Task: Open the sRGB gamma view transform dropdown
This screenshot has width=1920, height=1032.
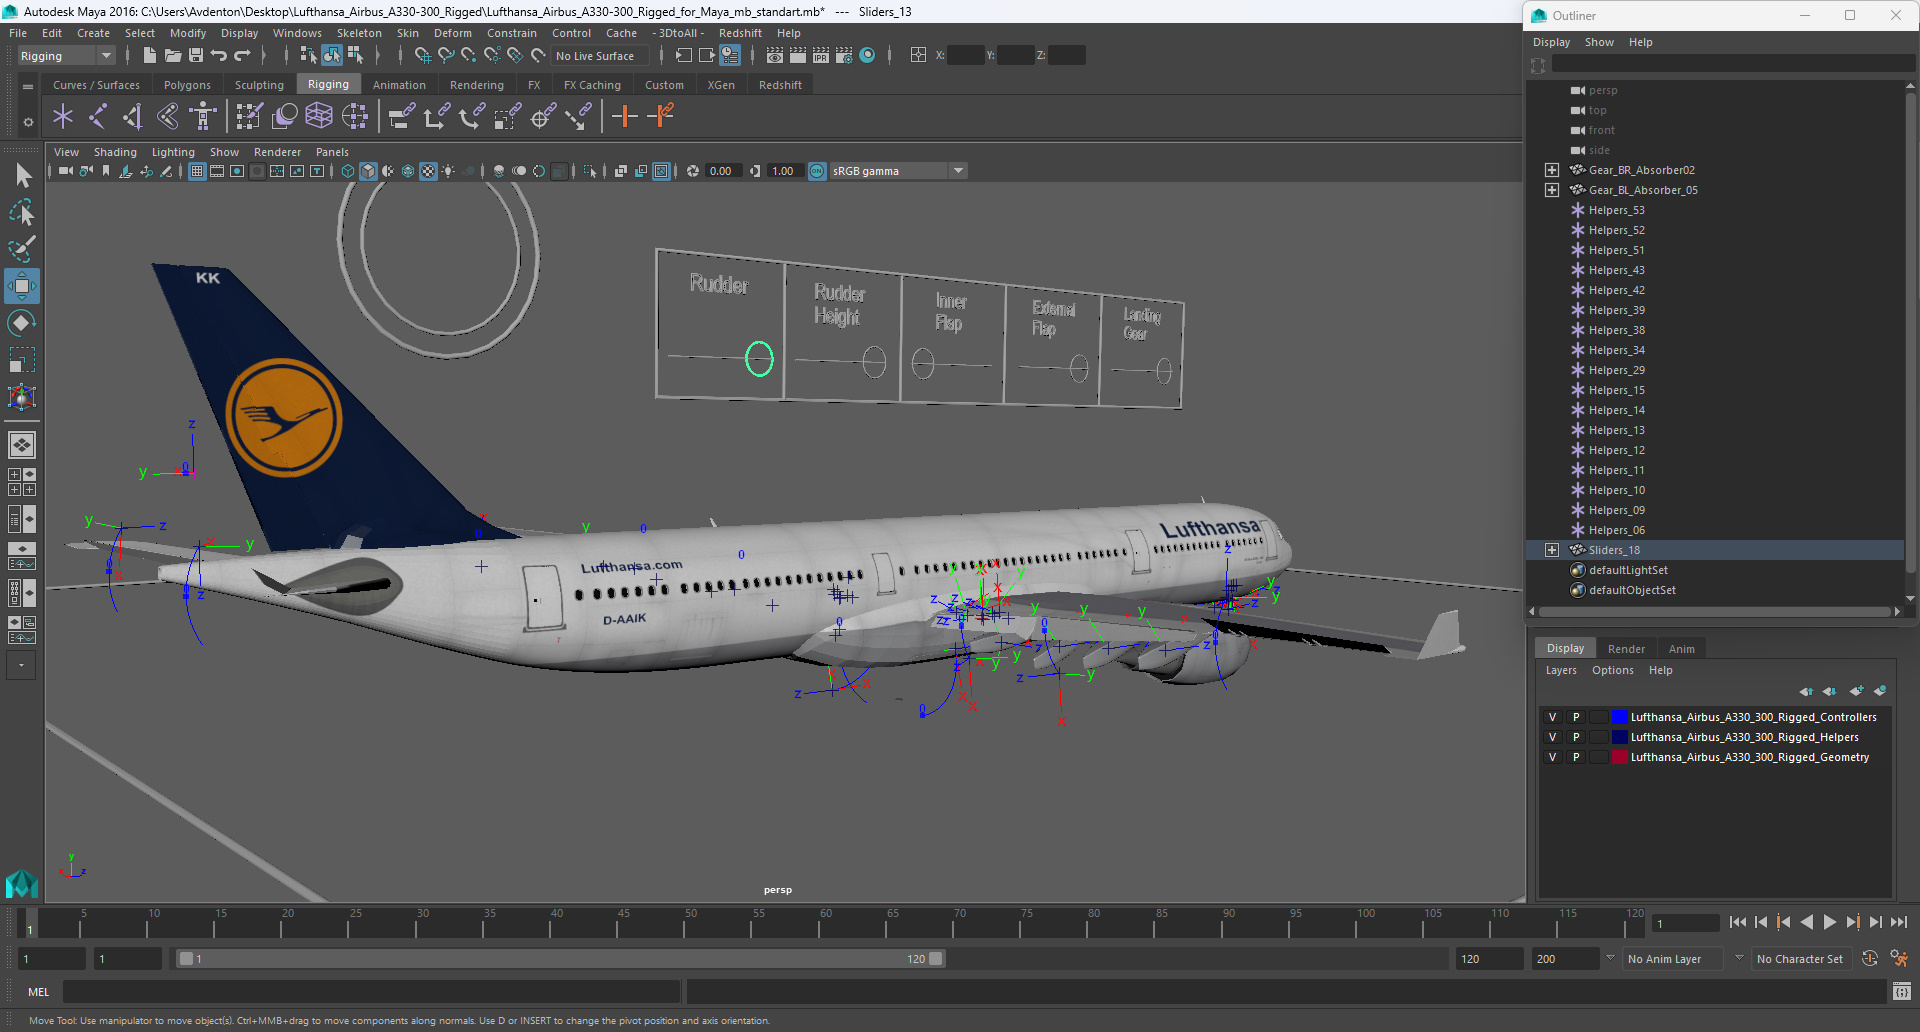Action: (x=898, y=171)
